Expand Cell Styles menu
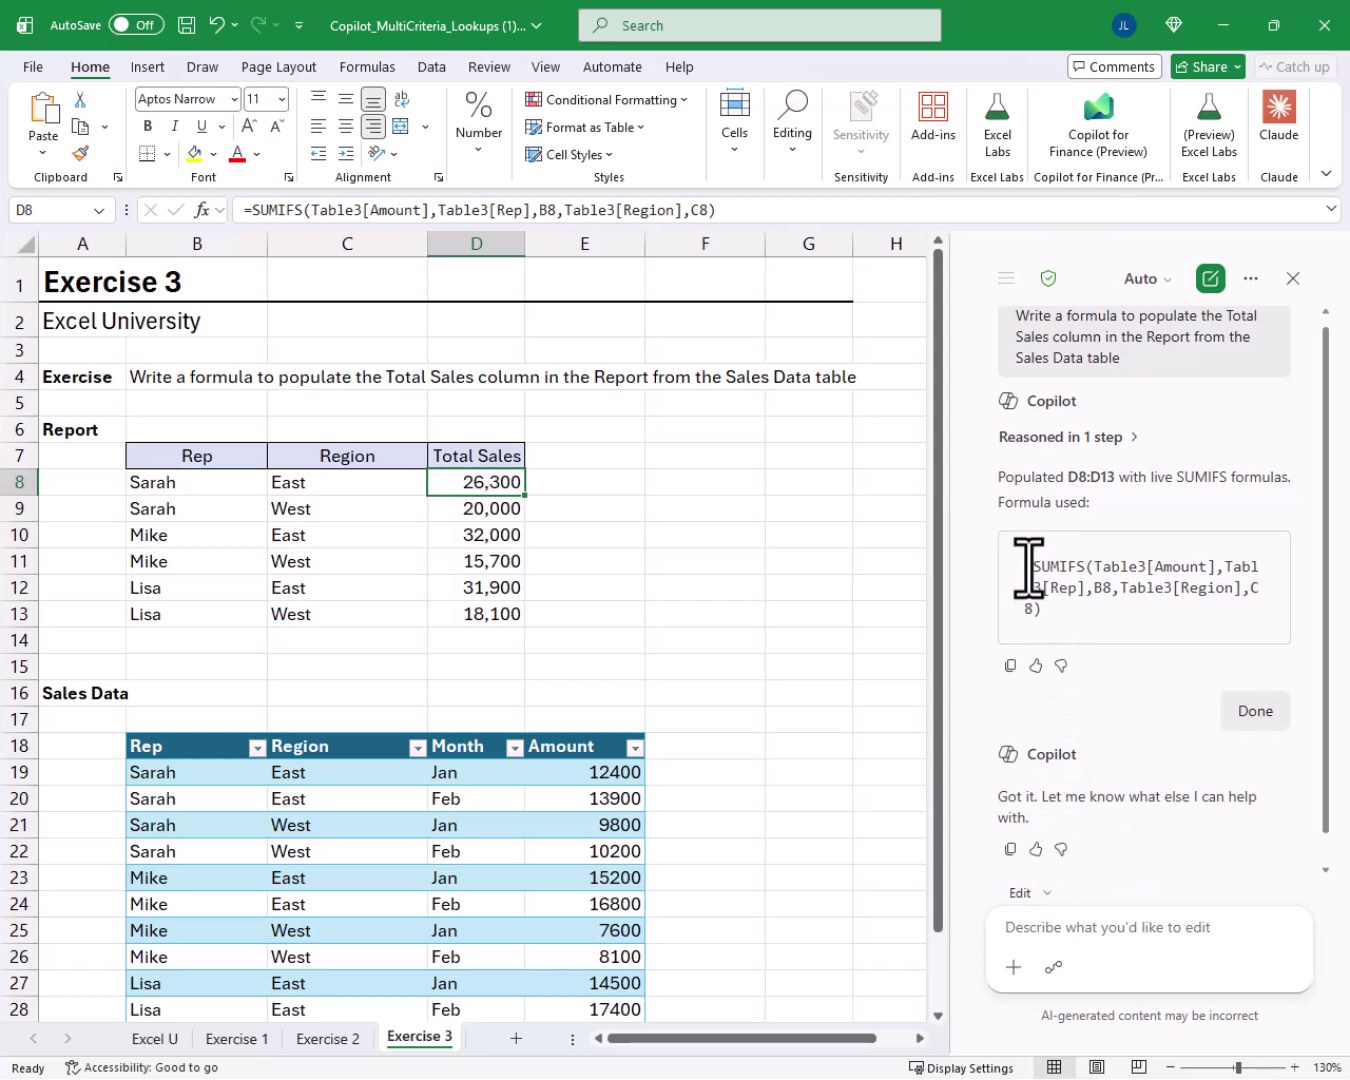The height and width of the screenshot is (1080, 1350). tap(569, 154)
